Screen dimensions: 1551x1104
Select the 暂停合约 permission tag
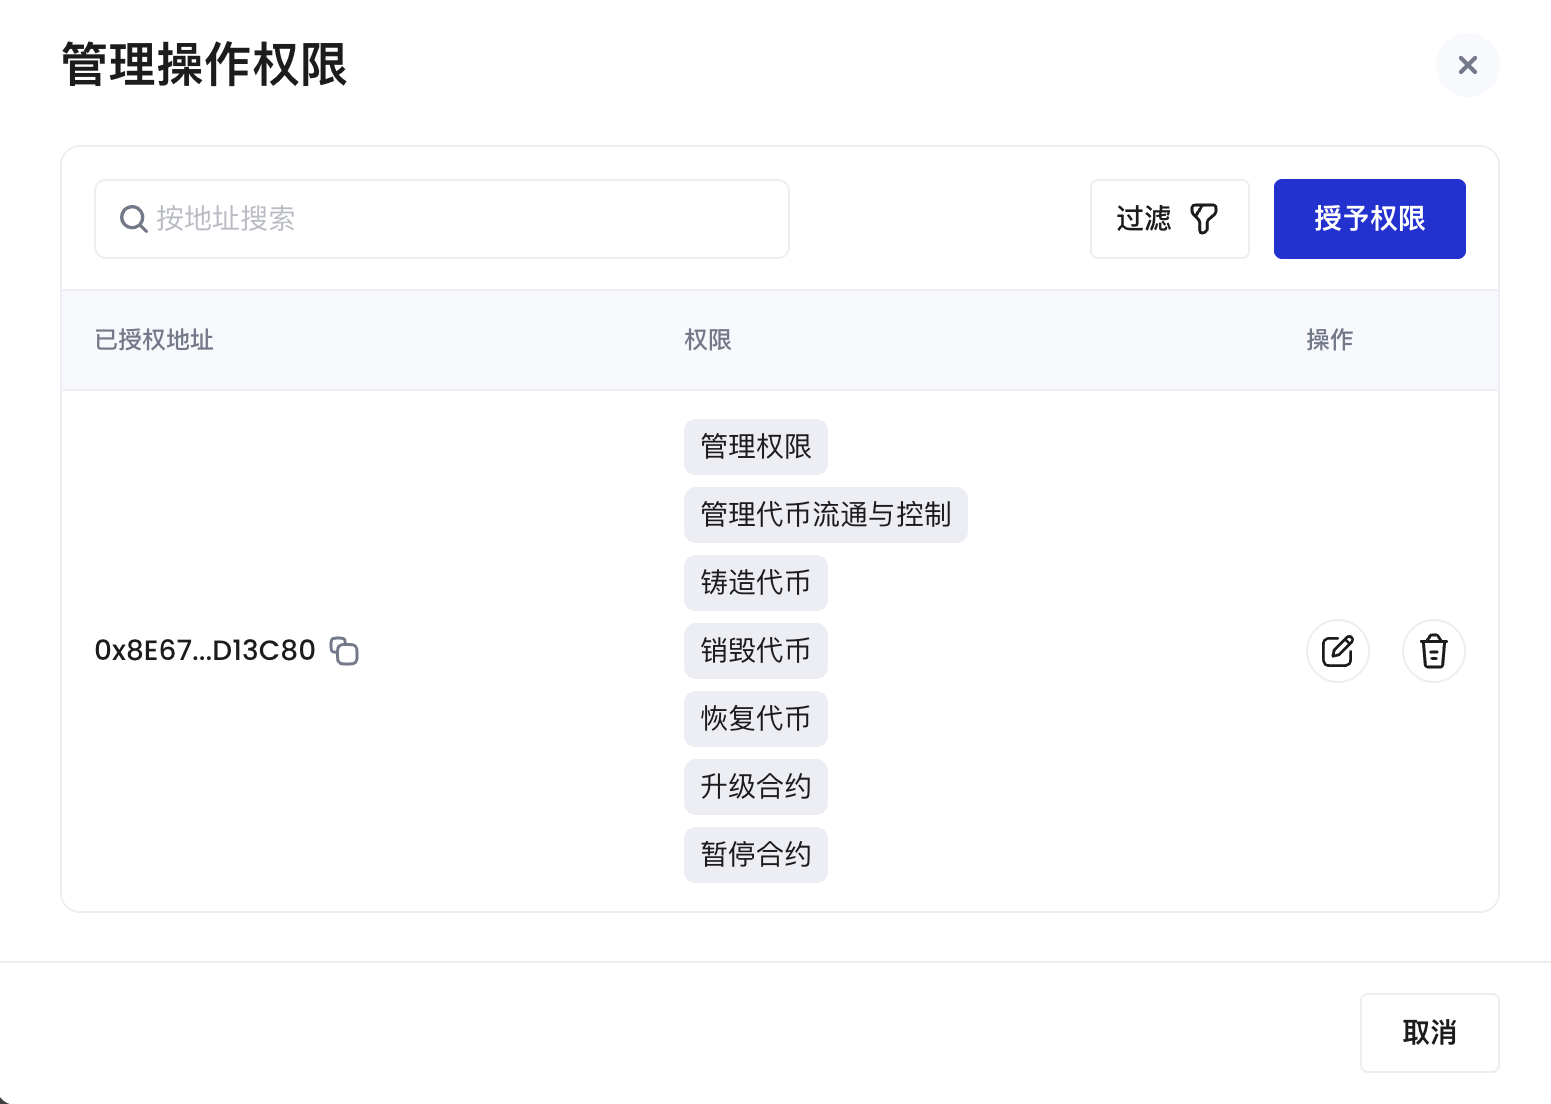pyautogui.click(x=755, y=855)
